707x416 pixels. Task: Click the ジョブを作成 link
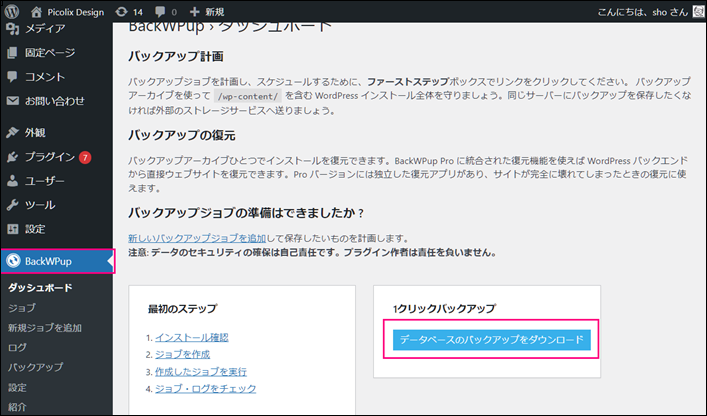pos(183,354)
